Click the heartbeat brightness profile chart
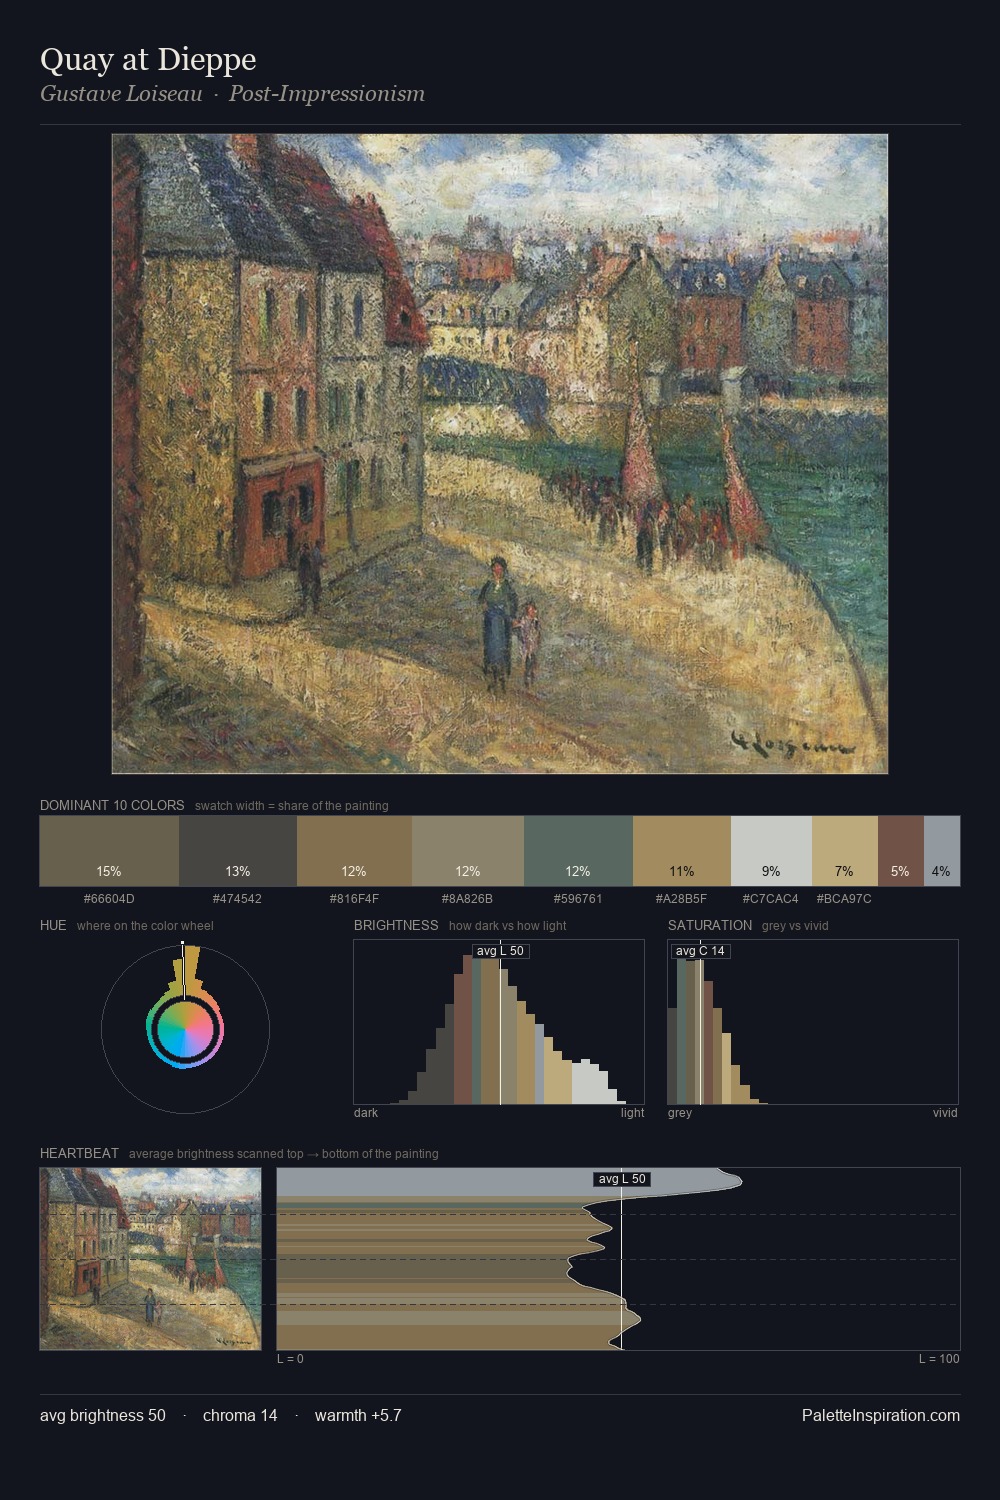 pyautogui.click(x=618, y=1259)
